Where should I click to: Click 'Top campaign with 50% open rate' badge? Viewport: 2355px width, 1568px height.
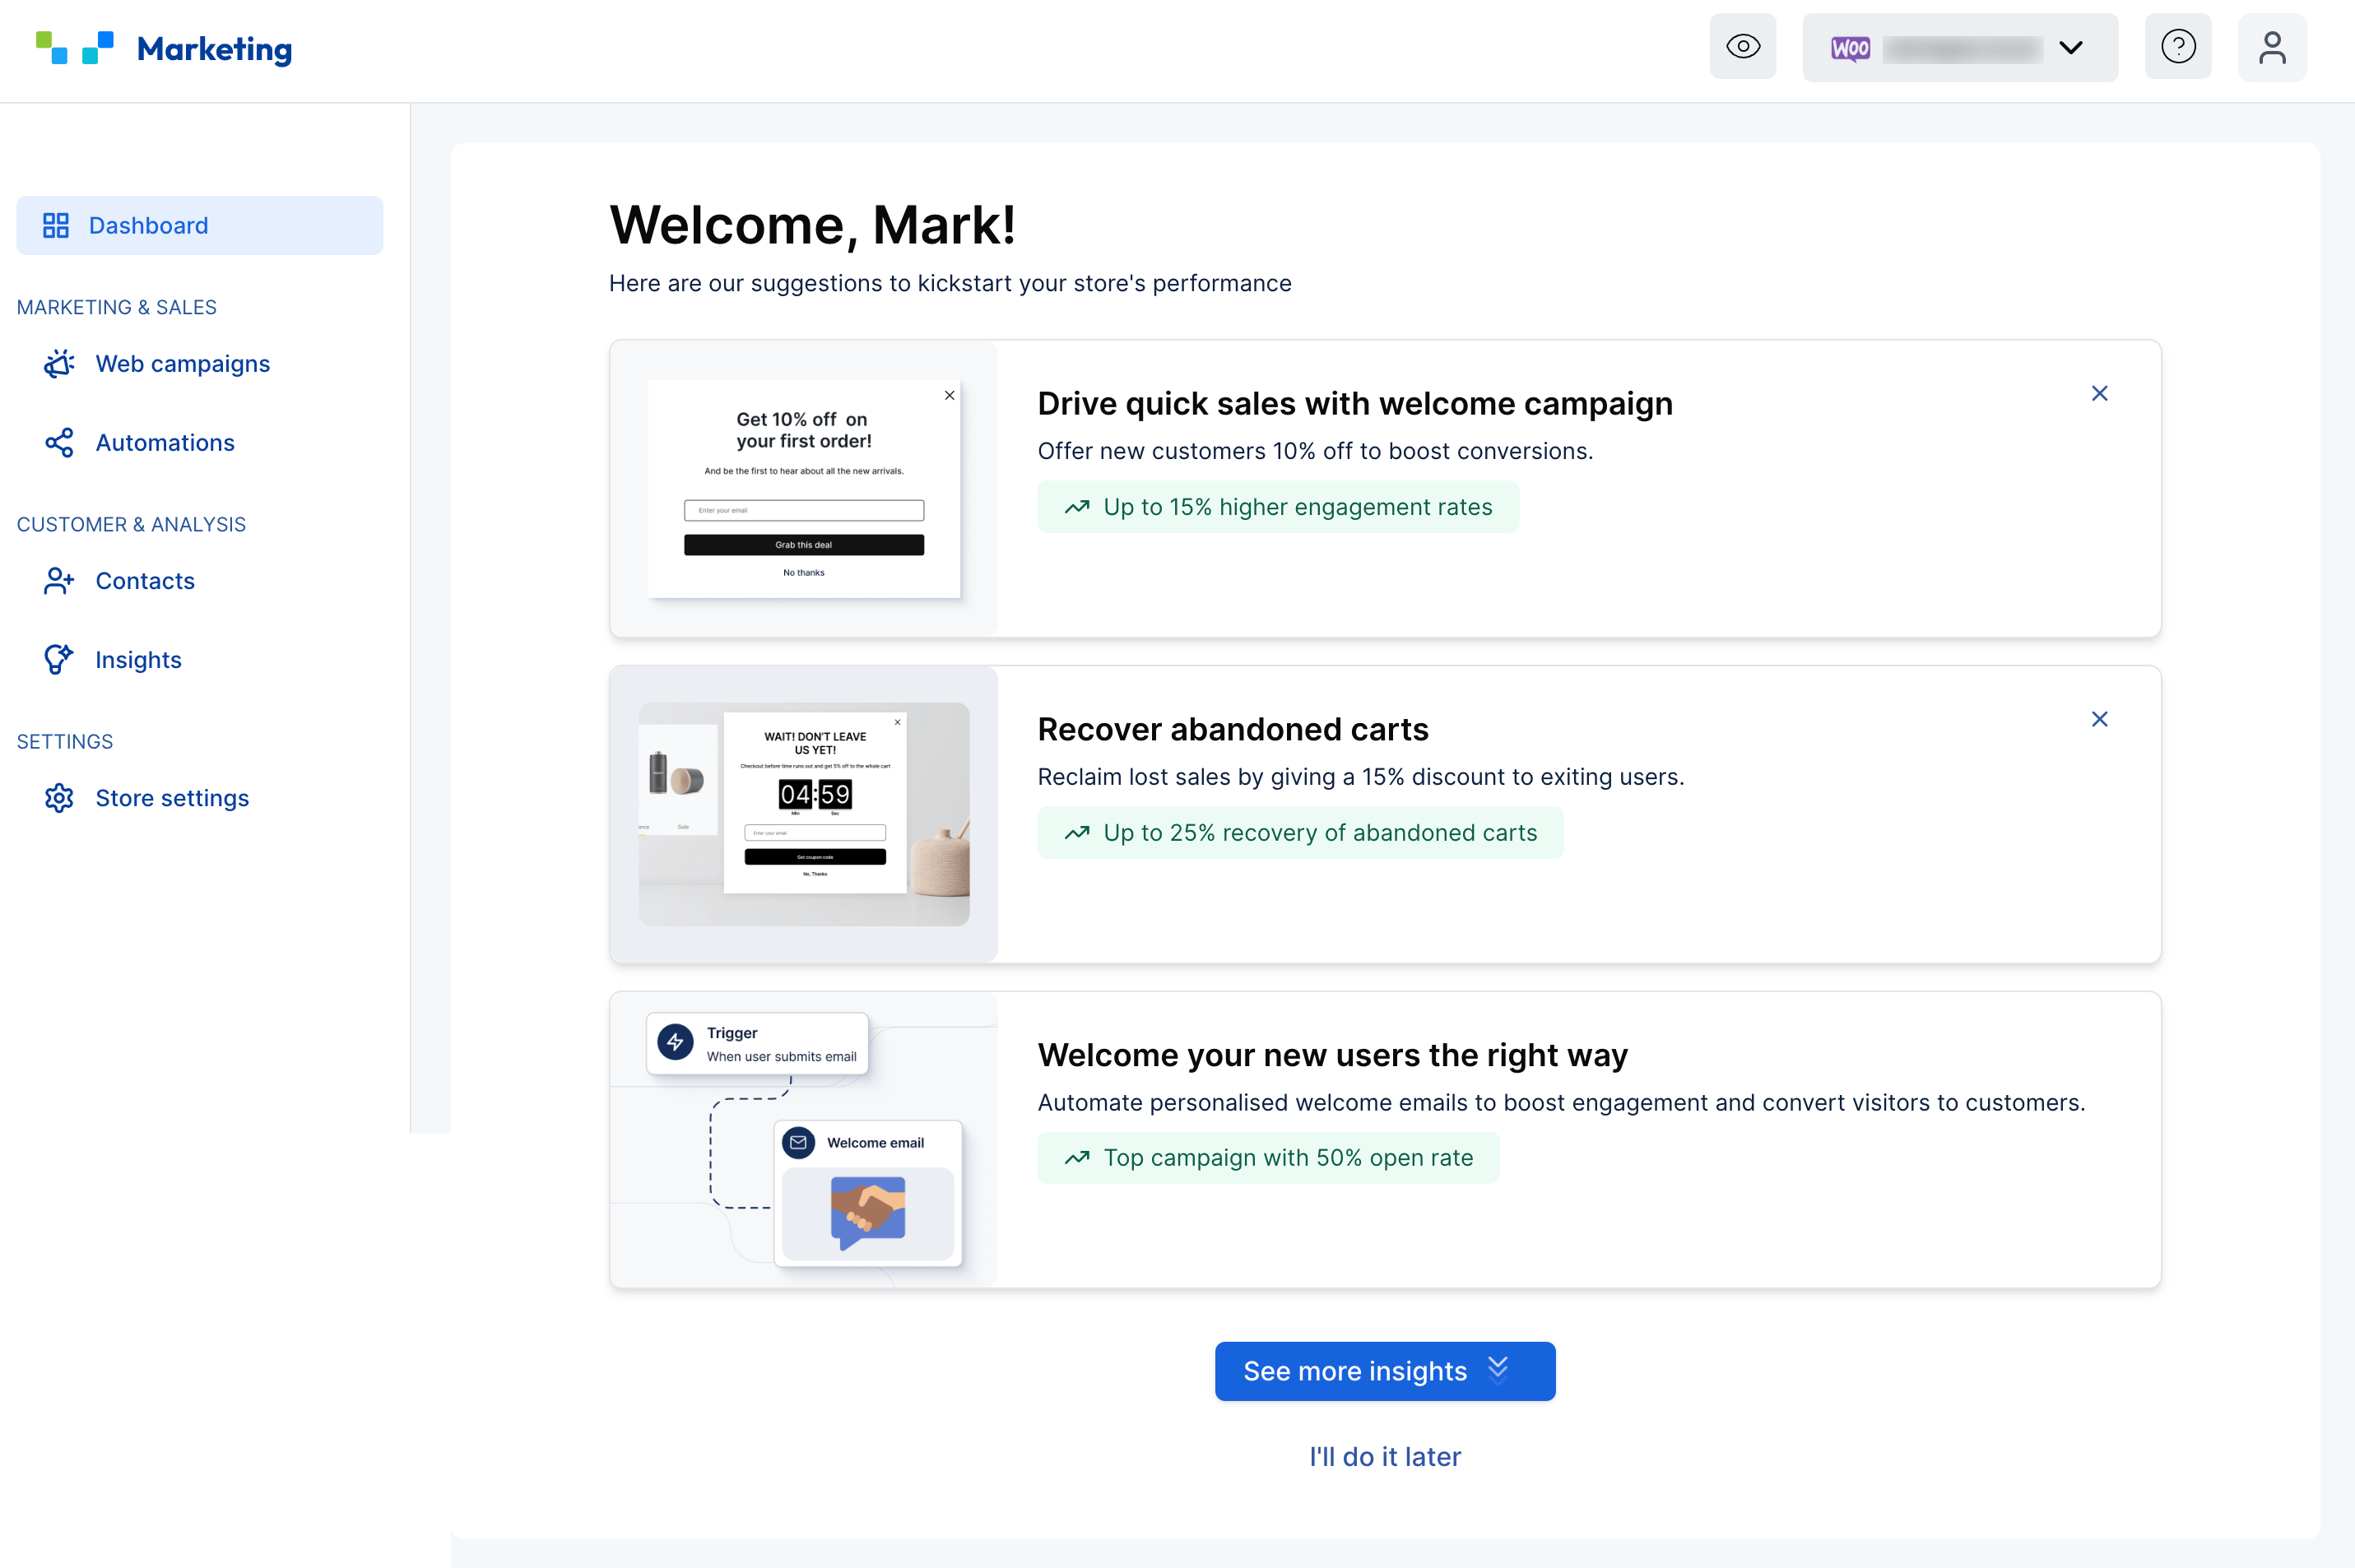[x=1268, y=1157]
